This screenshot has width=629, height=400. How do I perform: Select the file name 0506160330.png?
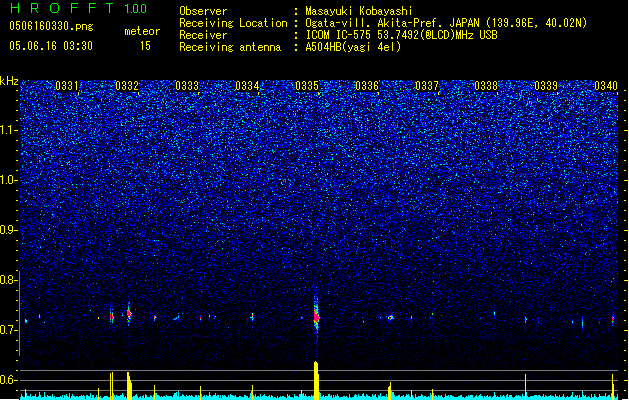point(51,26)
